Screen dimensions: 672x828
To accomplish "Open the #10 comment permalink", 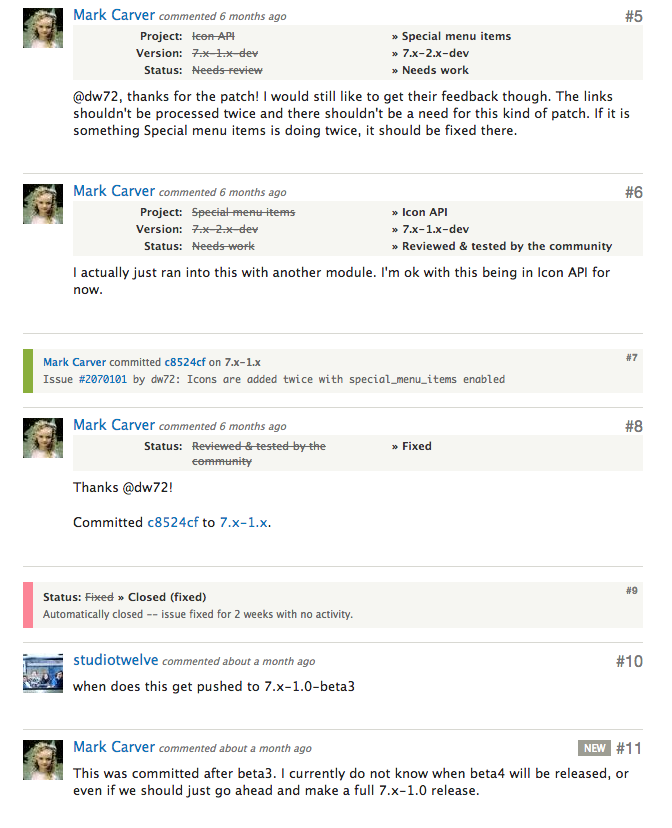I will [x=629, y=661].
